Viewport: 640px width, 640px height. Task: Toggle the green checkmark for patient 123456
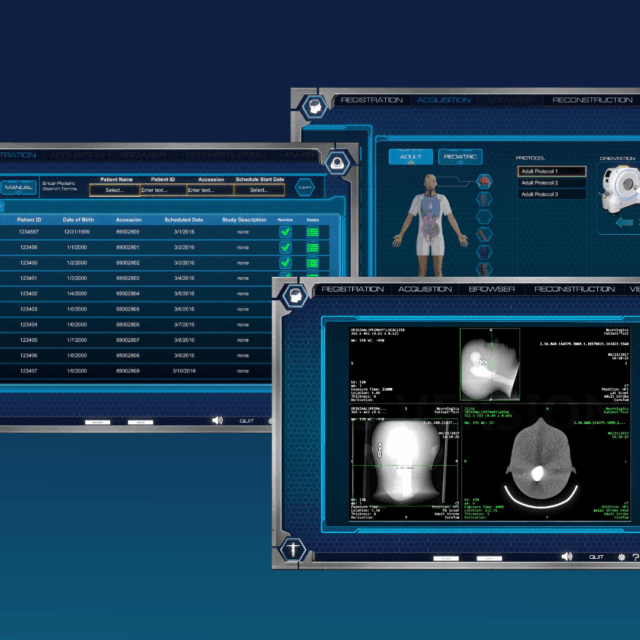(285, 247)
